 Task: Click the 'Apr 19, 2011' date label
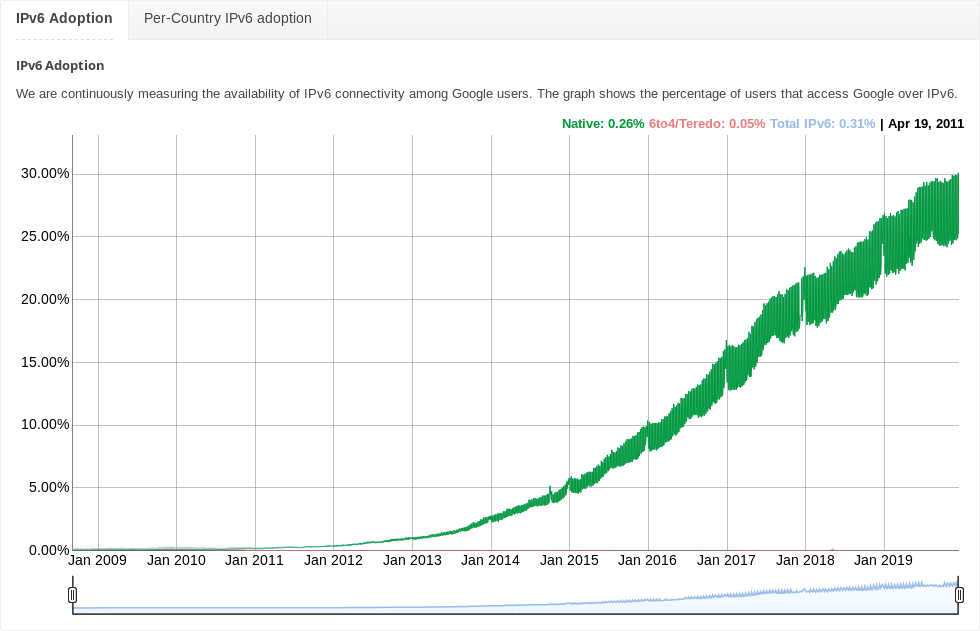click(926, 124)
